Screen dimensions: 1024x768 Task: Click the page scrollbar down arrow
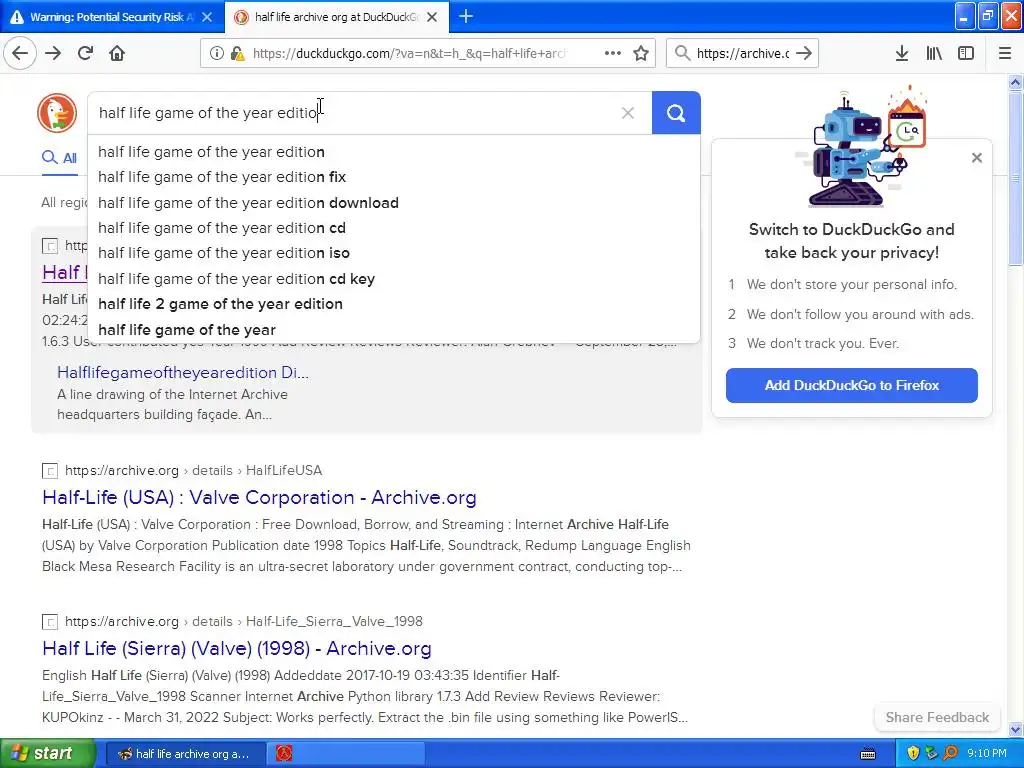coord(1015,729)
